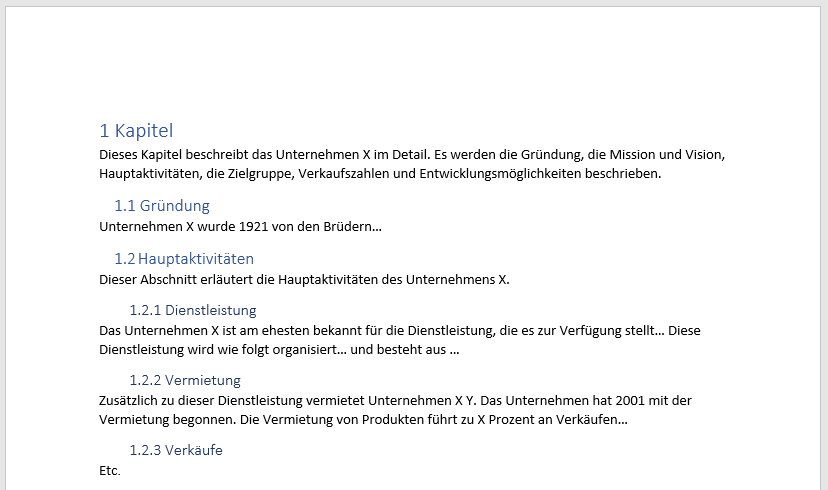Viewport: 828px width, 490px height.
Task: Click the 'Etc.' text at the bottom
Action: tap(110, 470)
